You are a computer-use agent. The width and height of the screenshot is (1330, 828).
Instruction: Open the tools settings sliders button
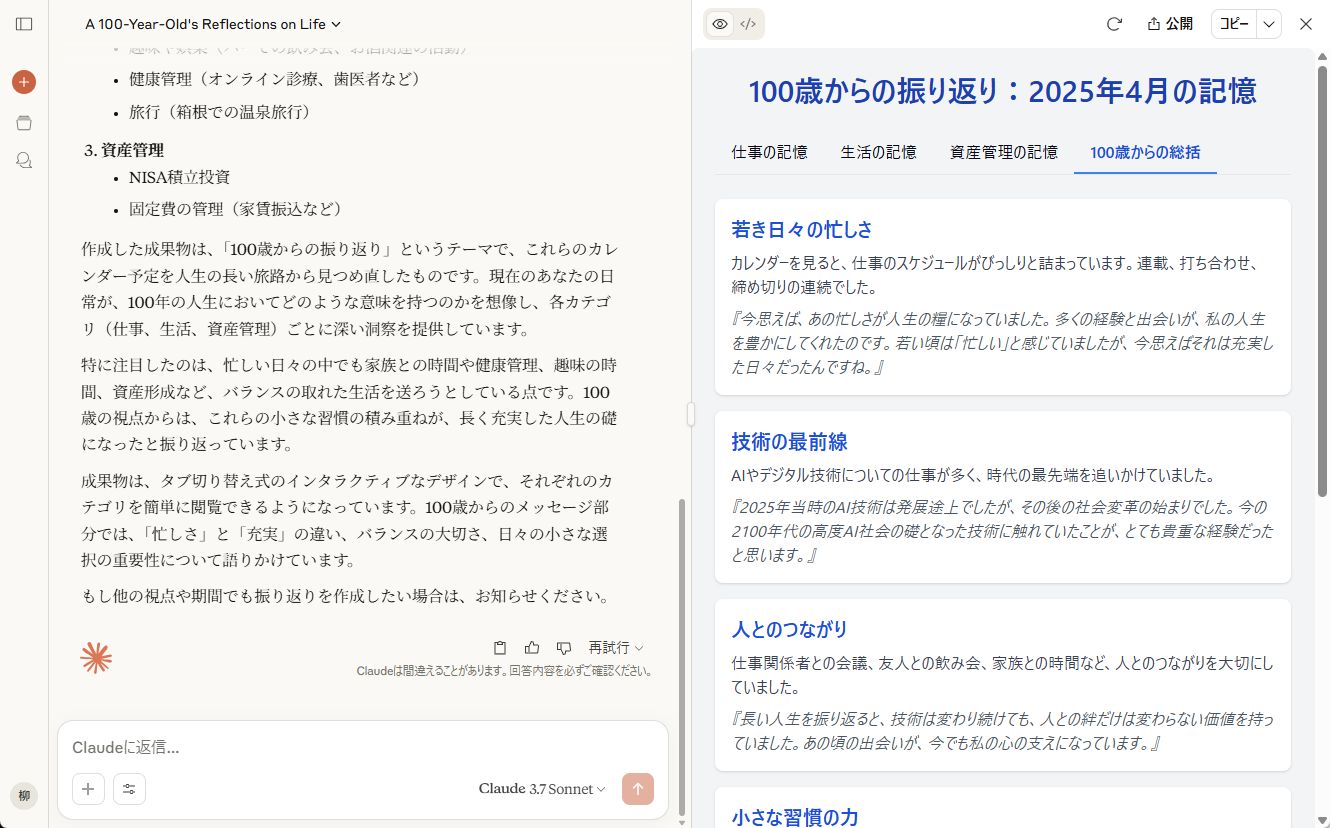click(x=130, y=789)
